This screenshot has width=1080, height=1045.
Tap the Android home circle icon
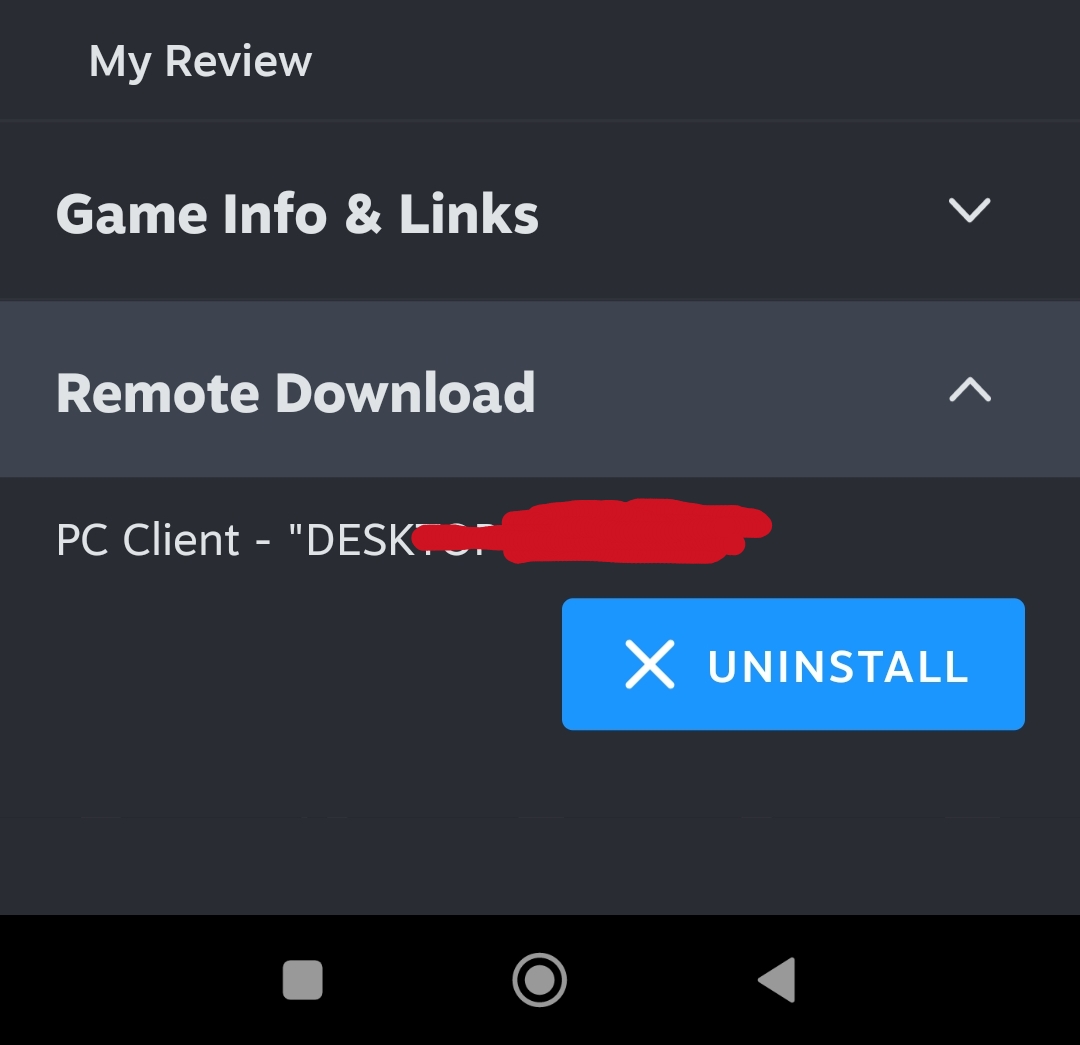[539, 980]
